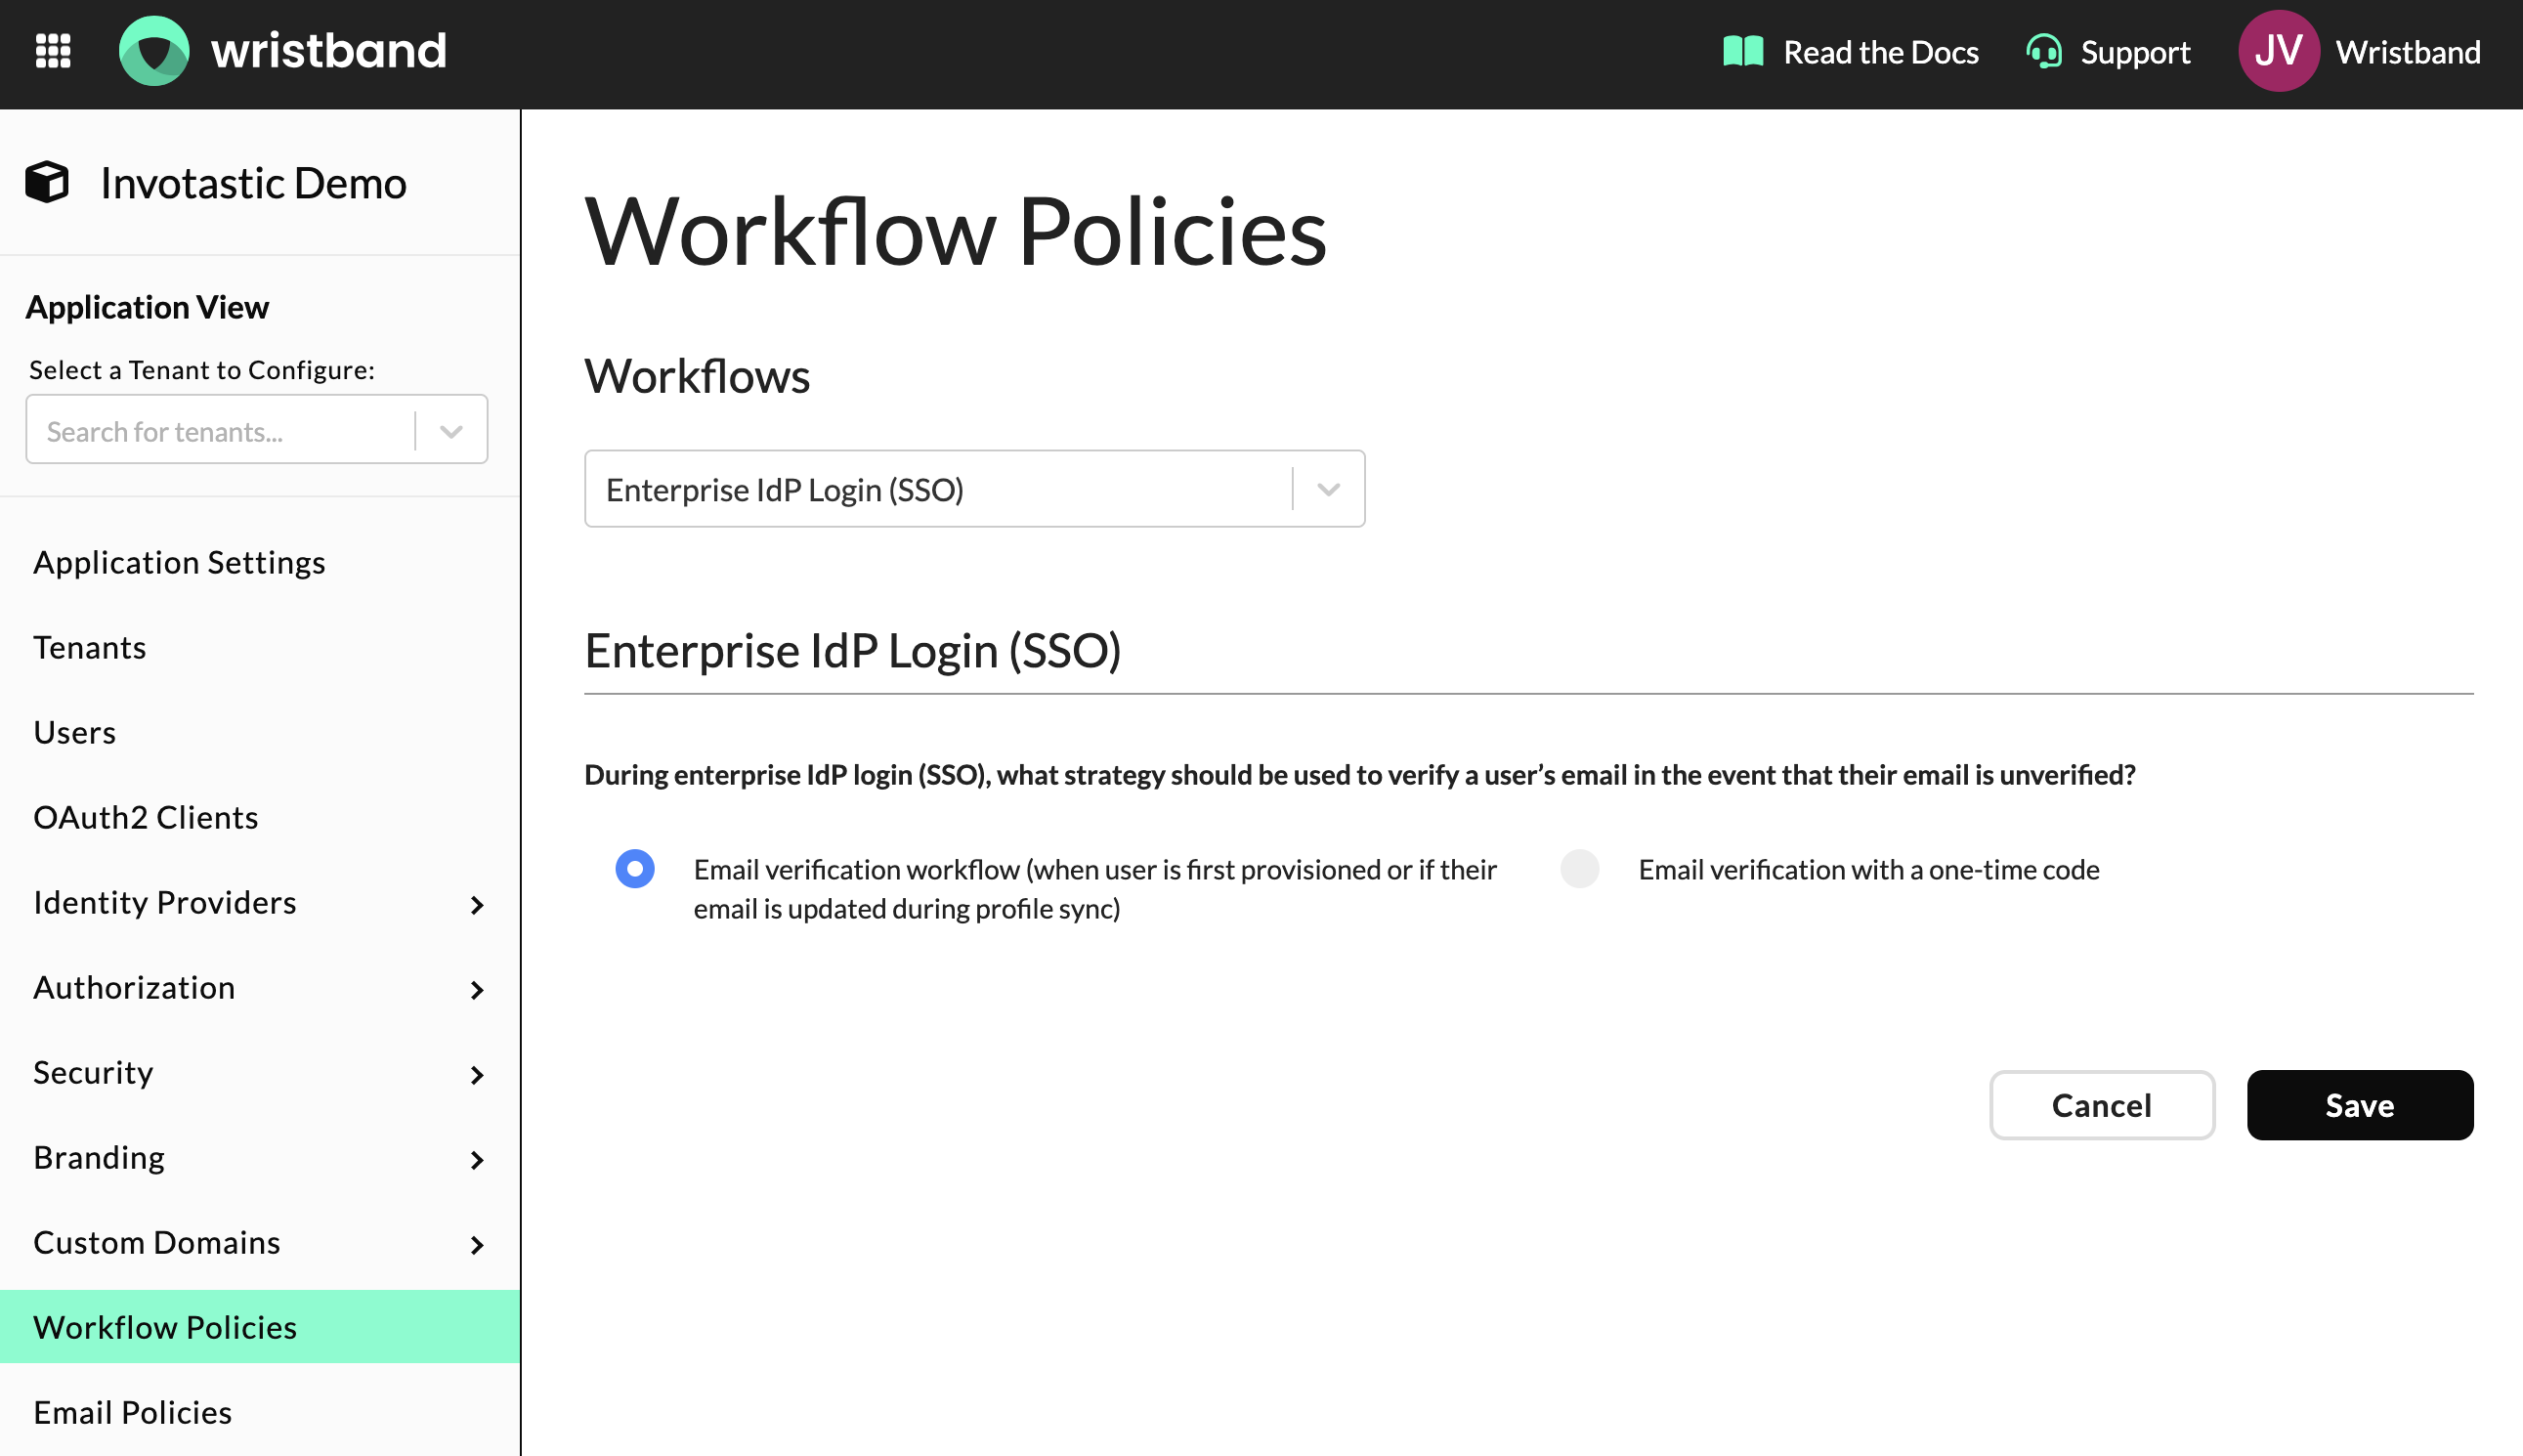2523x1456 pixels.
Task: Click the Invotastic Demo cube icon
Action: (47, 183)
